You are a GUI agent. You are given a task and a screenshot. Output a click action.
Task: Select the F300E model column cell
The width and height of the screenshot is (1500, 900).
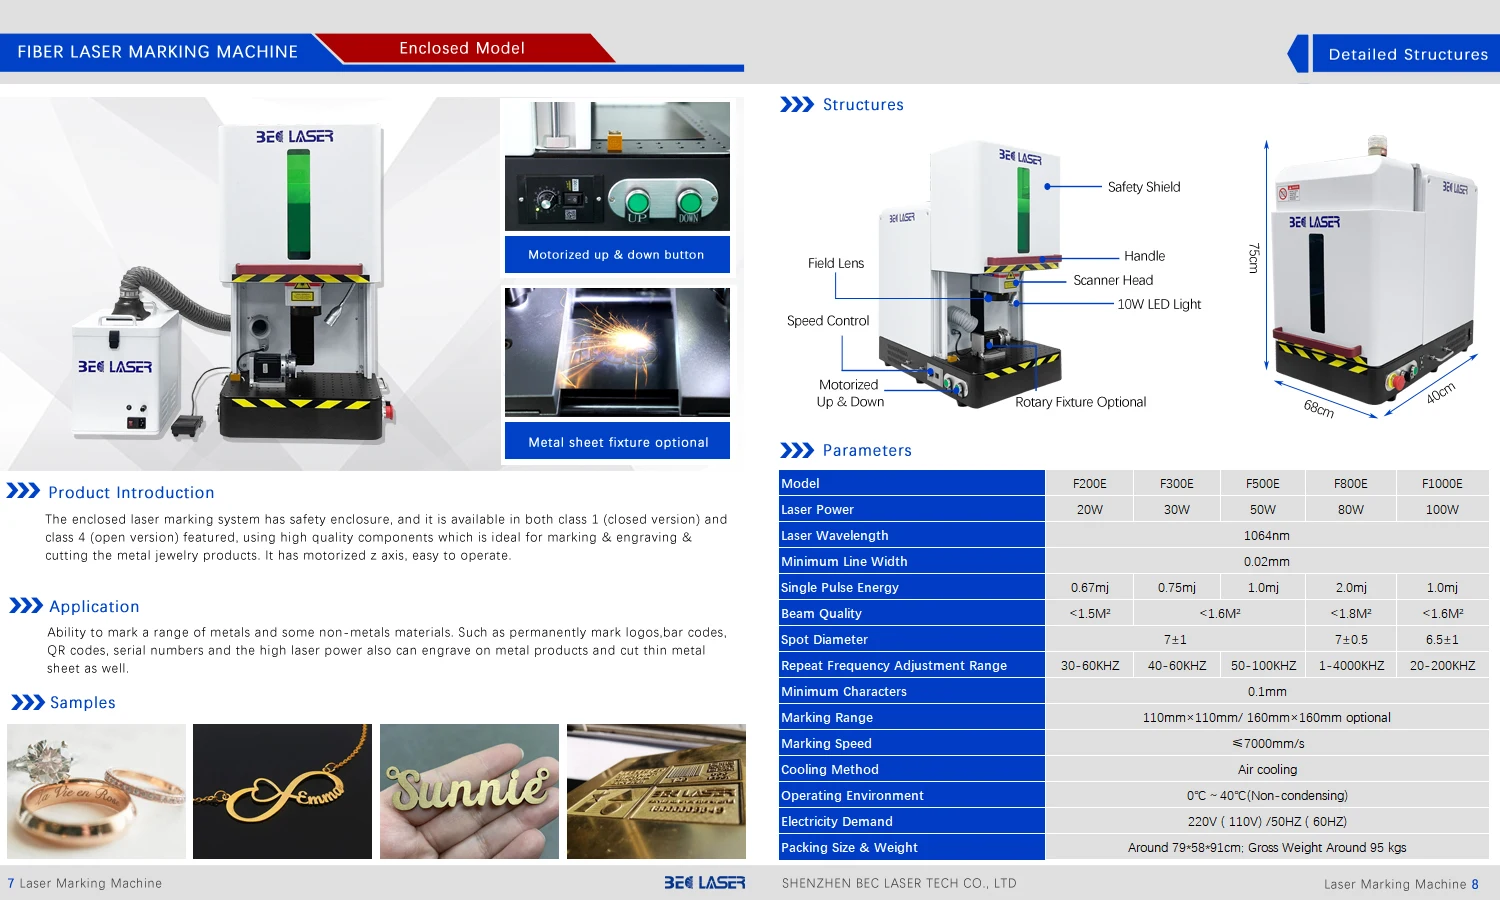click(1177, 483)
